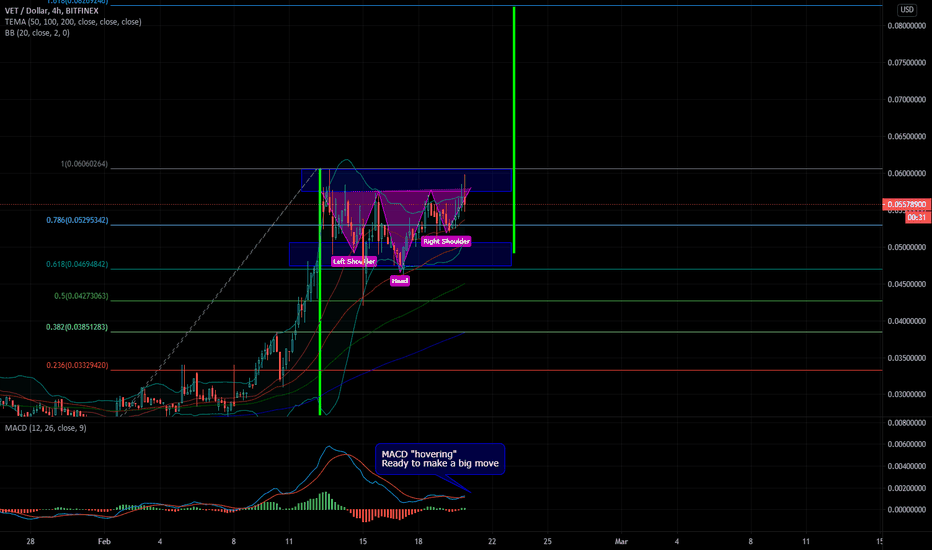This screenshot has height=550, width=932.
Task: Click the USD currency button
Action: click(x=906, y=10)
